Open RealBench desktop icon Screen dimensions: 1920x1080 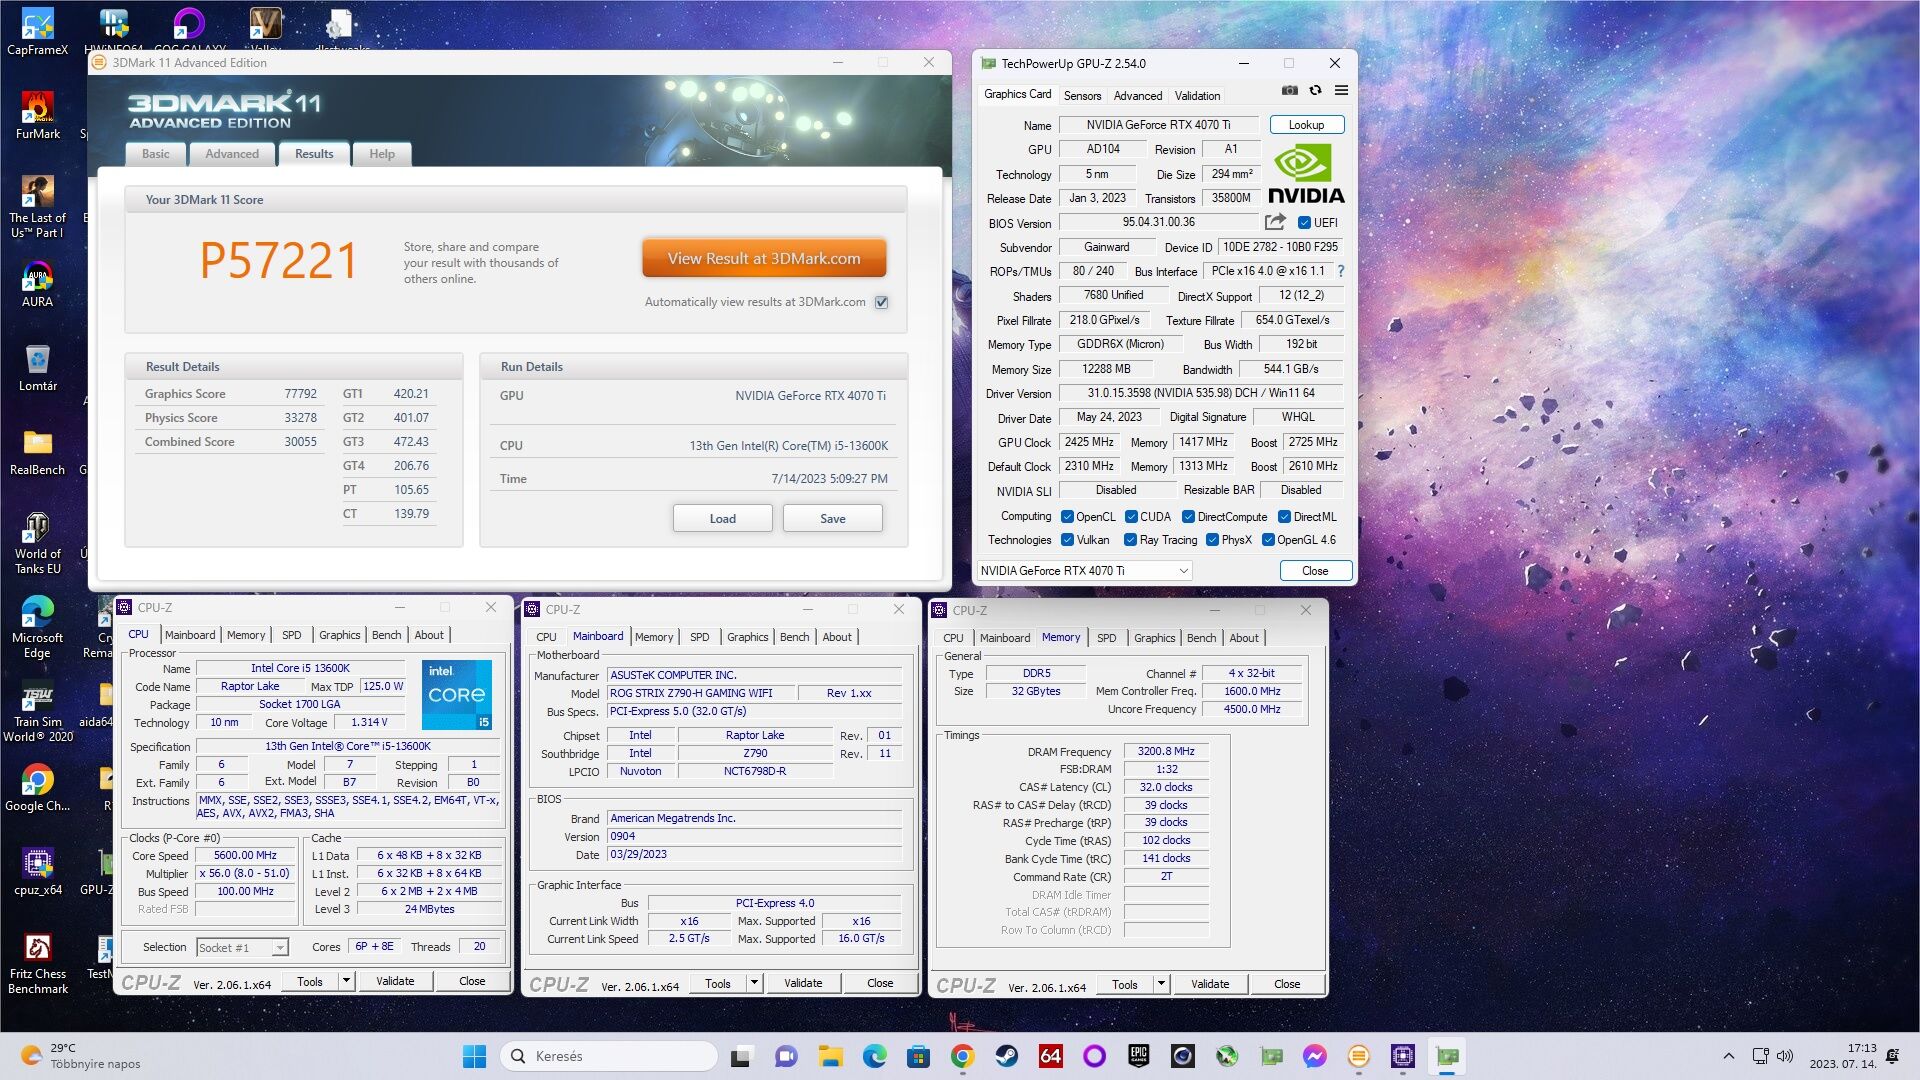click(x=37, y=452)
